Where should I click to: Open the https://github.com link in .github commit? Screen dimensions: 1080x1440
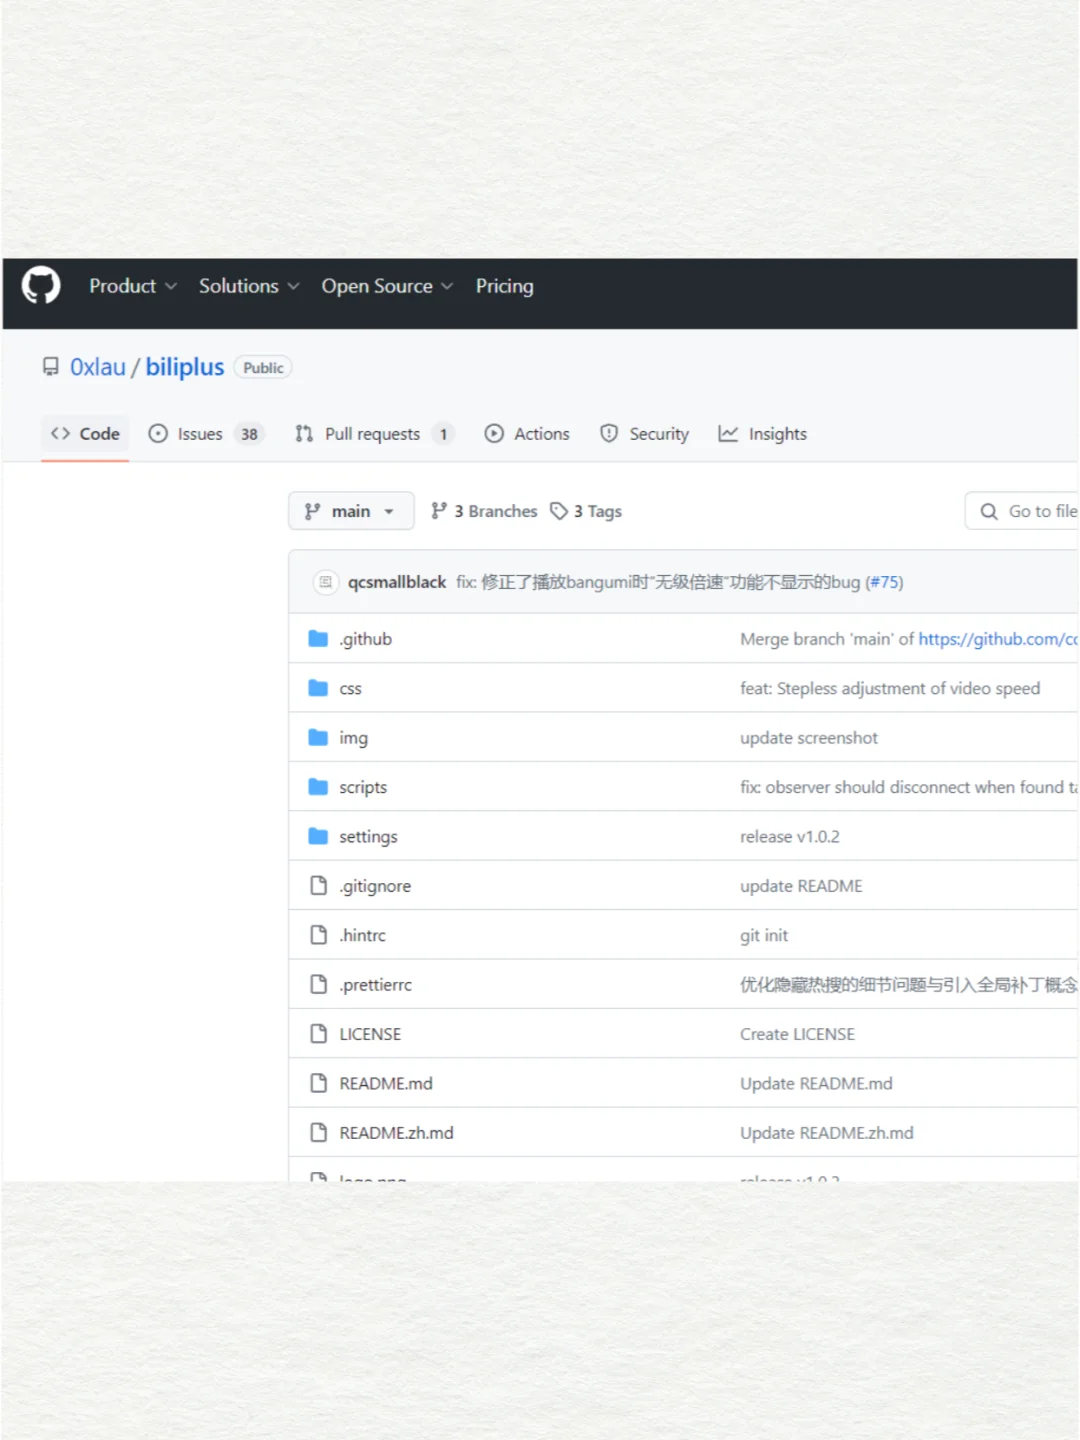(998, 639)
